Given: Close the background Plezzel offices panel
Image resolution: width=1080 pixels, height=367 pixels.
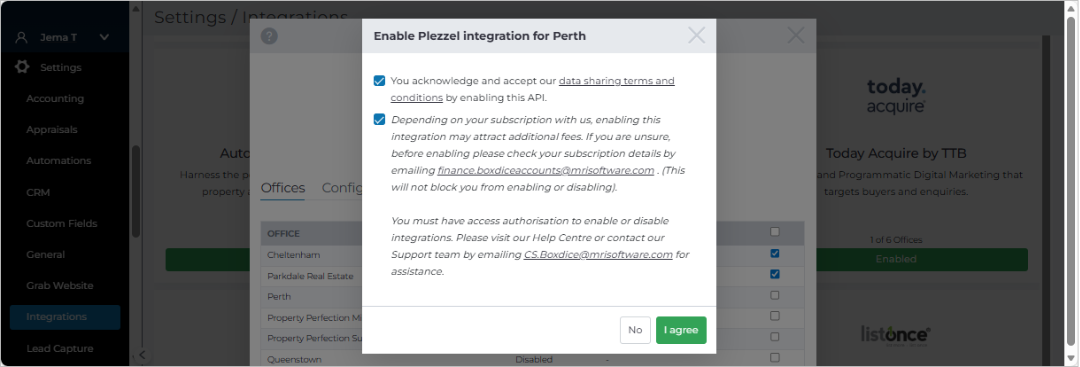Looking at the screenshot, I should pyautogui.click(x=796, y=35).
